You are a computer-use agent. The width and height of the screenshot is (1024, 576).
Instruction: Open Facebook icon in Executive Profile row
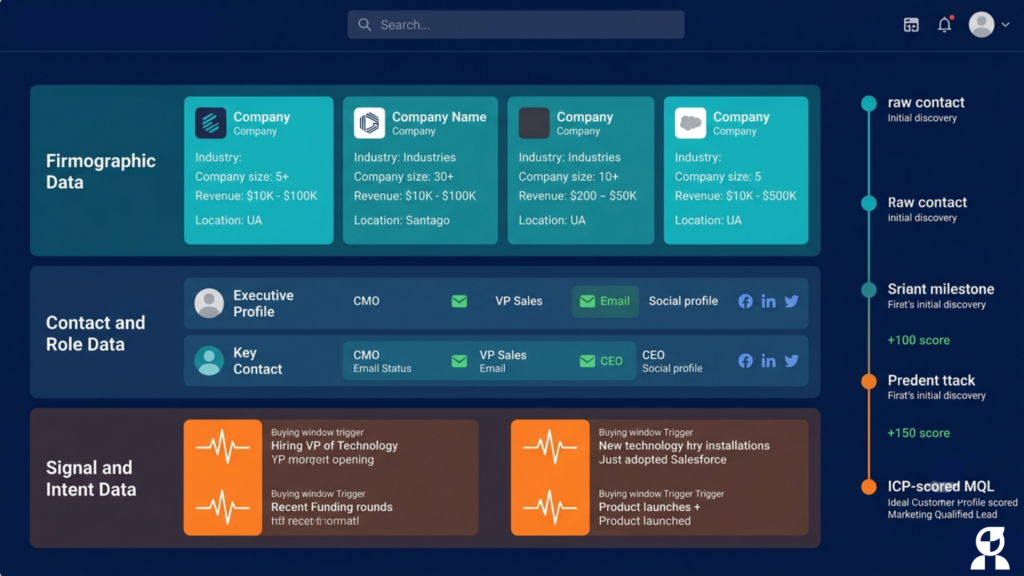745,301
